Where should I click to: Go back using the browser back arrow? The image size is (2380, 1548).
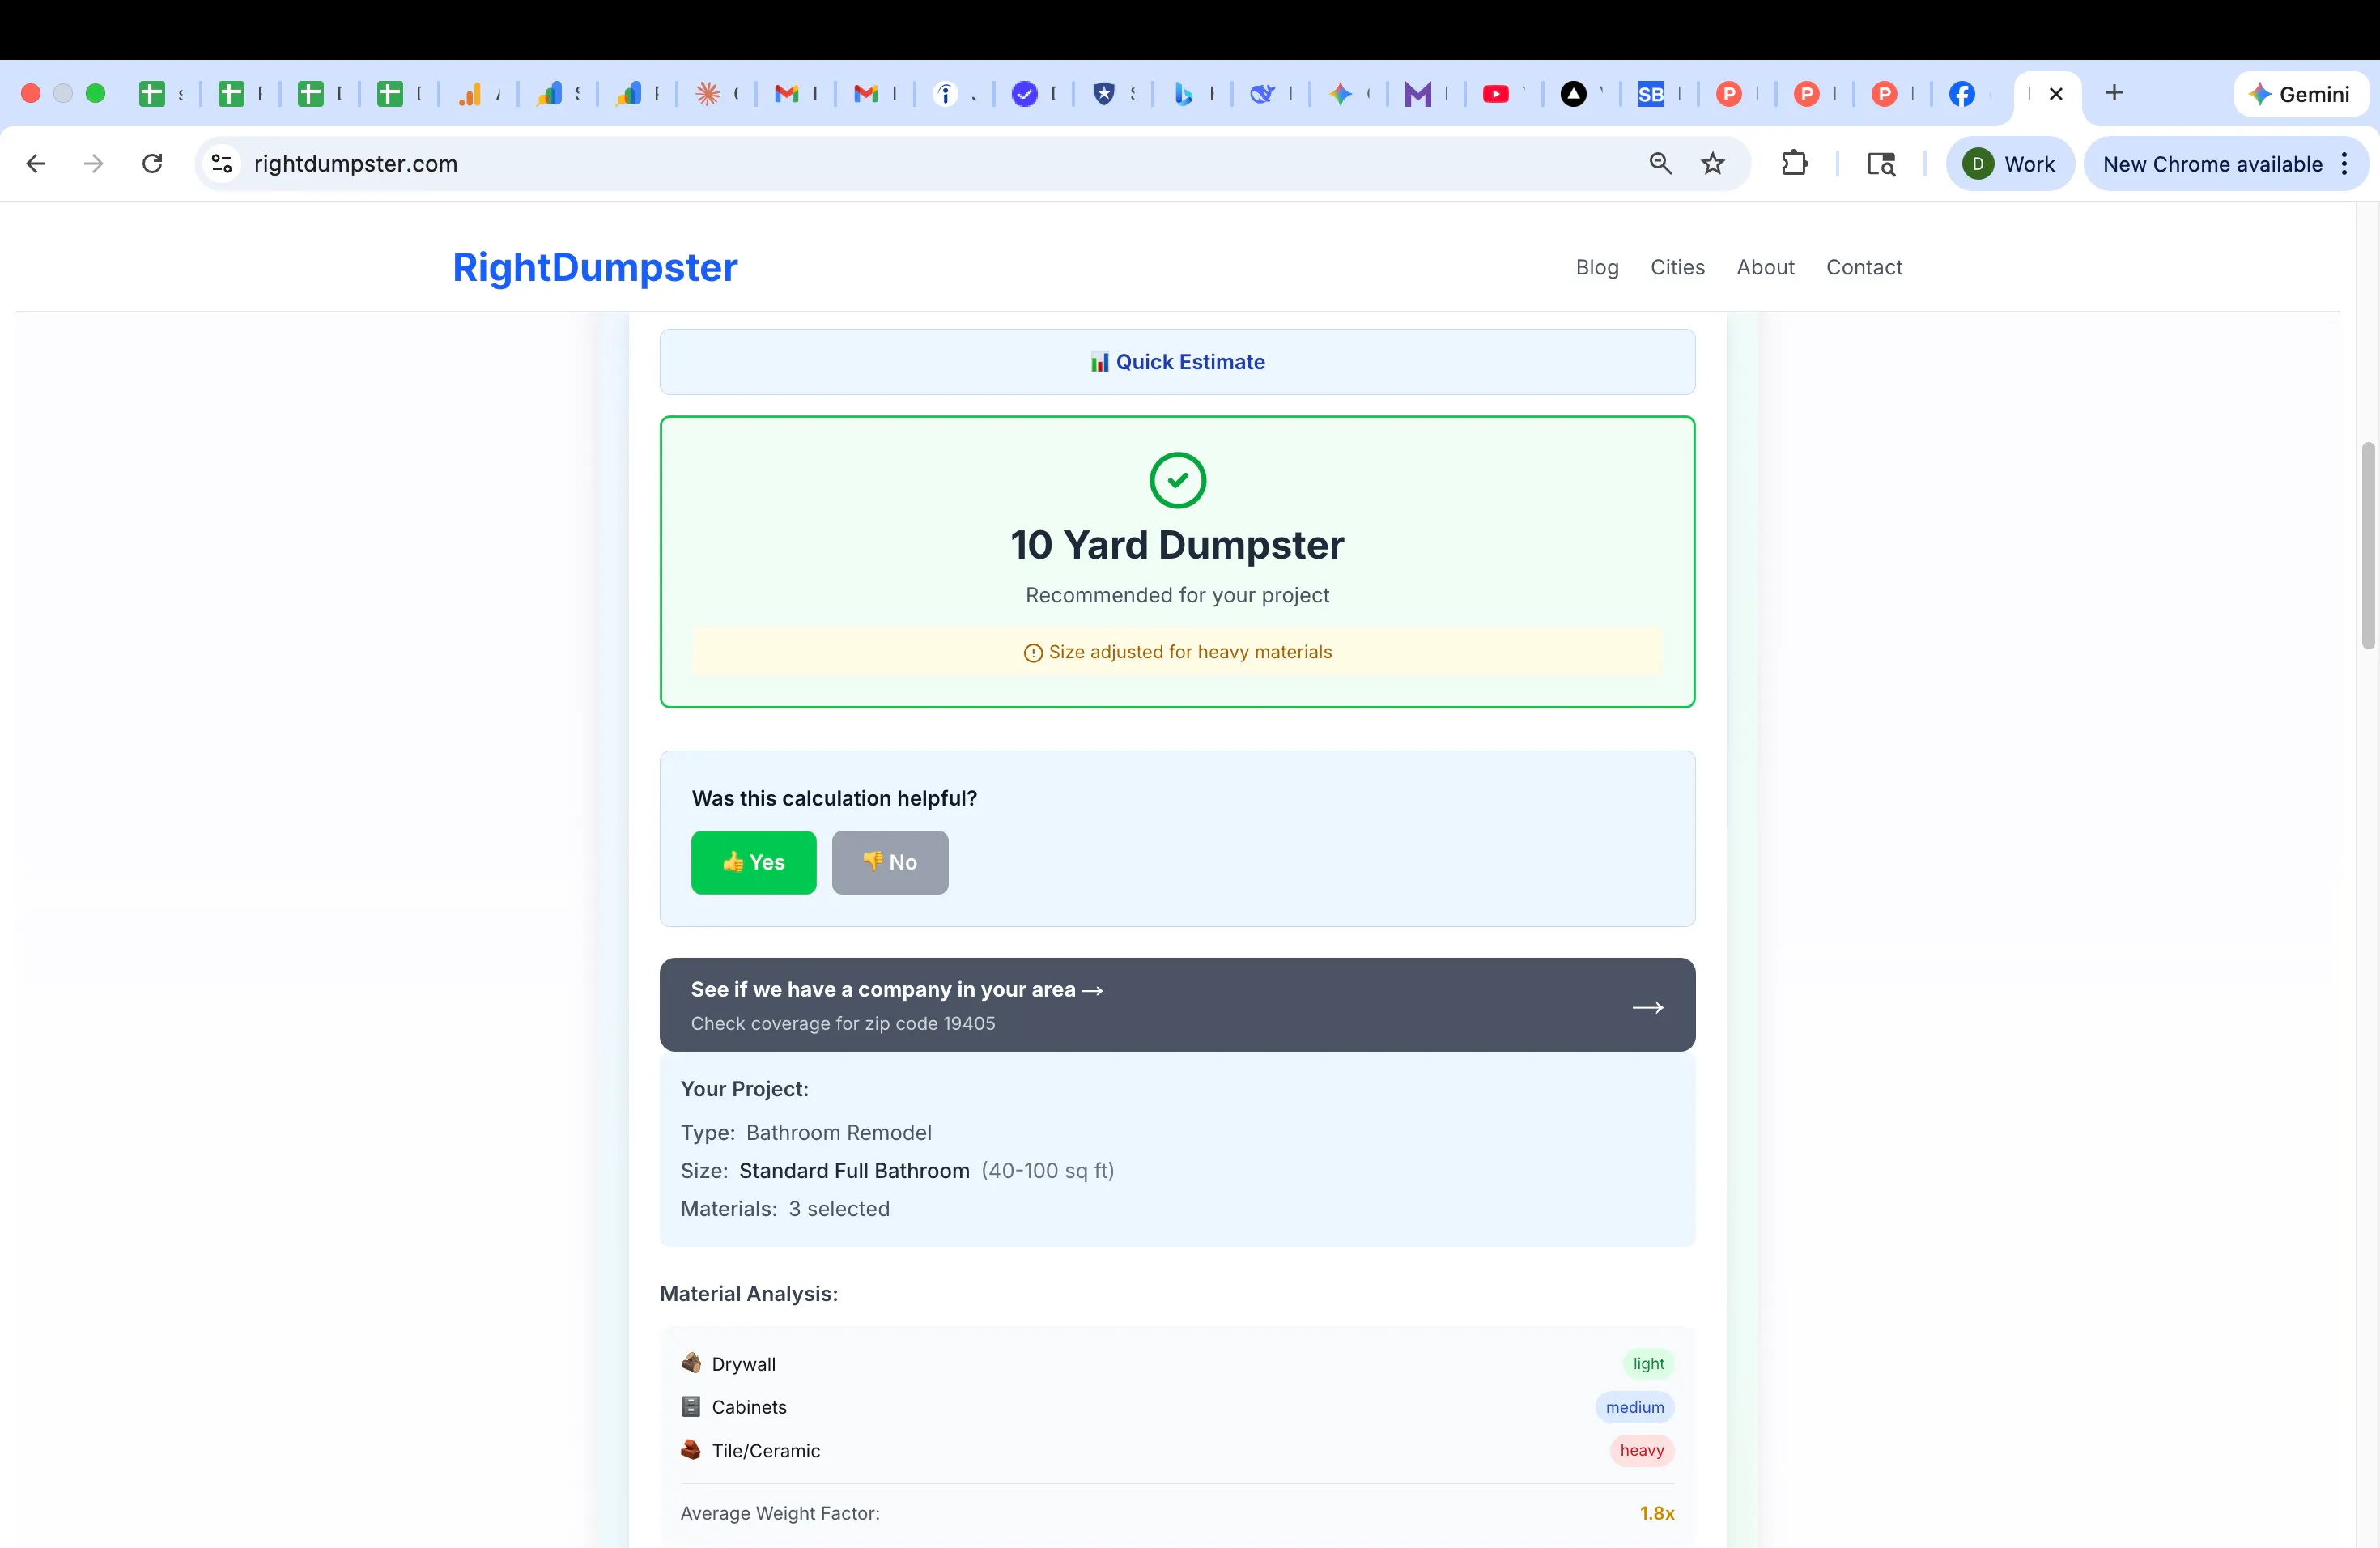point(36,164)
